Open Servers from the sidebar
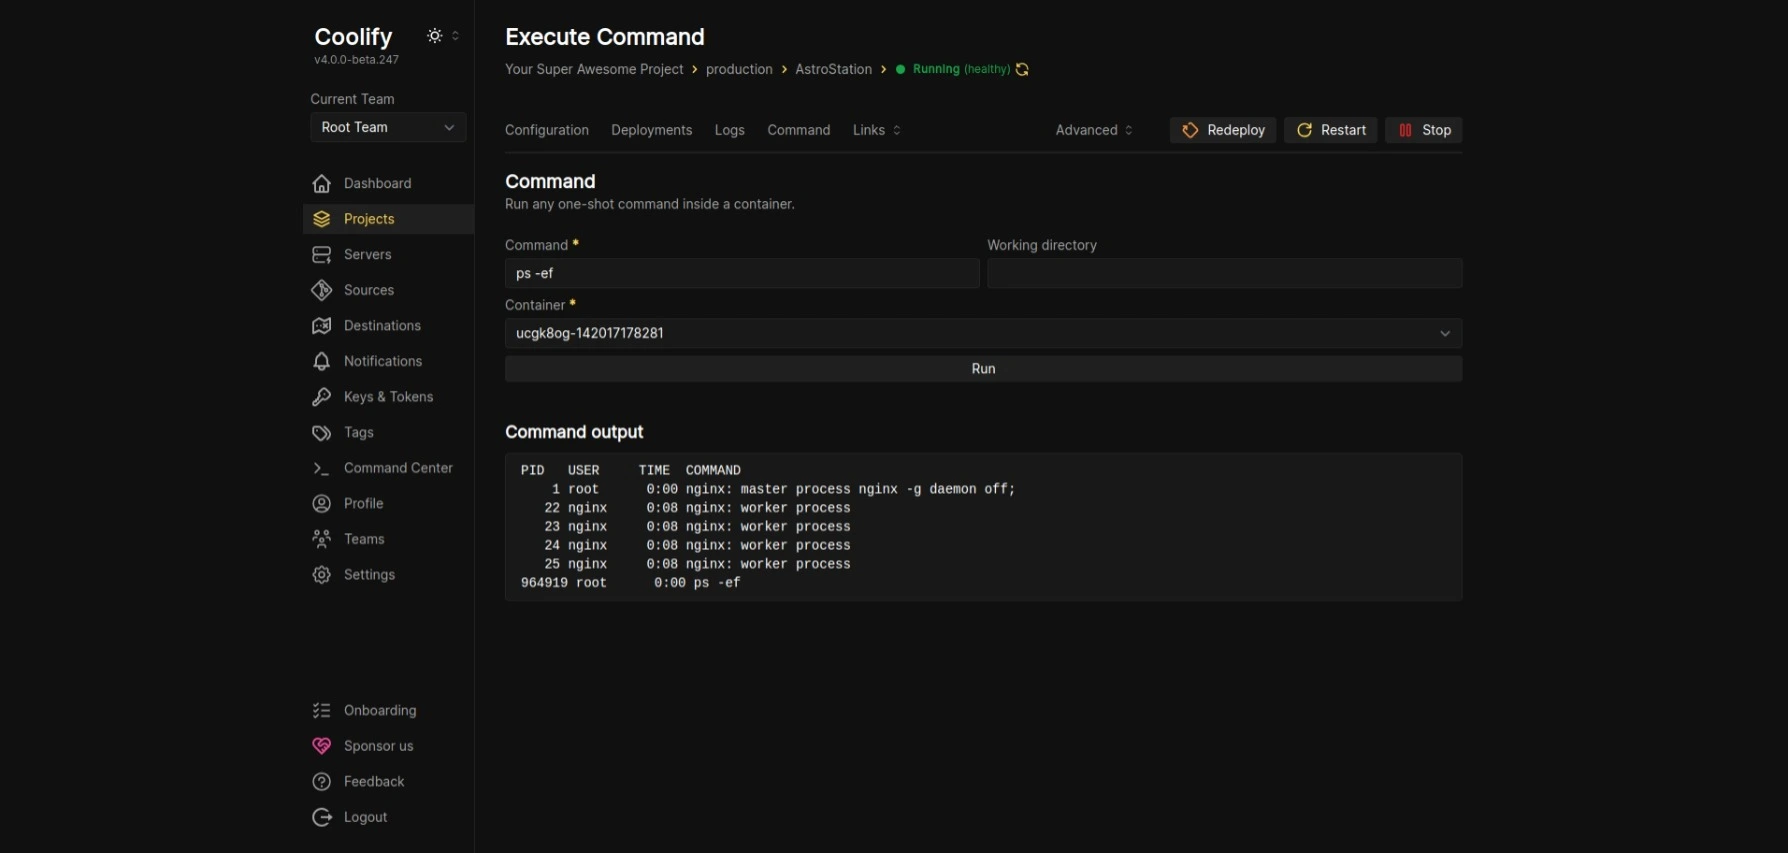 click(388, 255)
